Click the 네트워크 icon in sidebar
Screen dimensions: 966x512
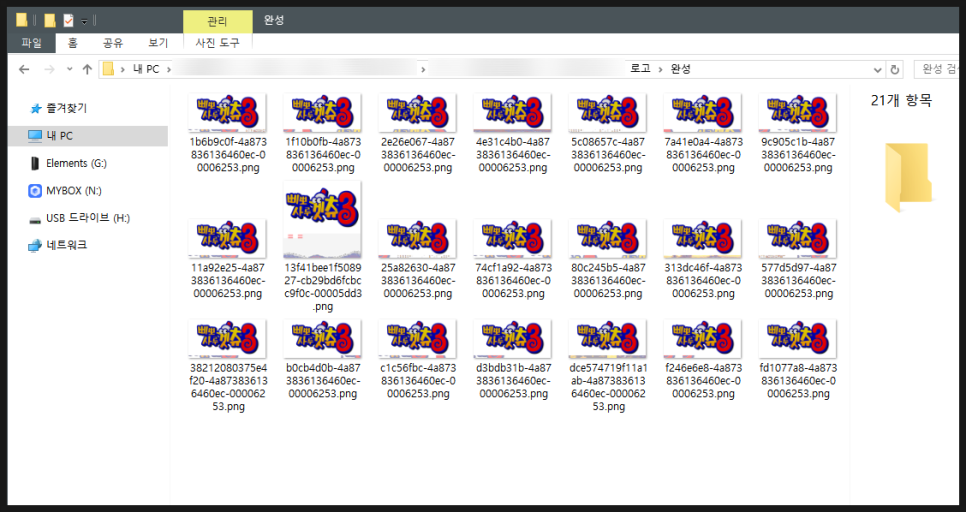[x=35, y=246]
